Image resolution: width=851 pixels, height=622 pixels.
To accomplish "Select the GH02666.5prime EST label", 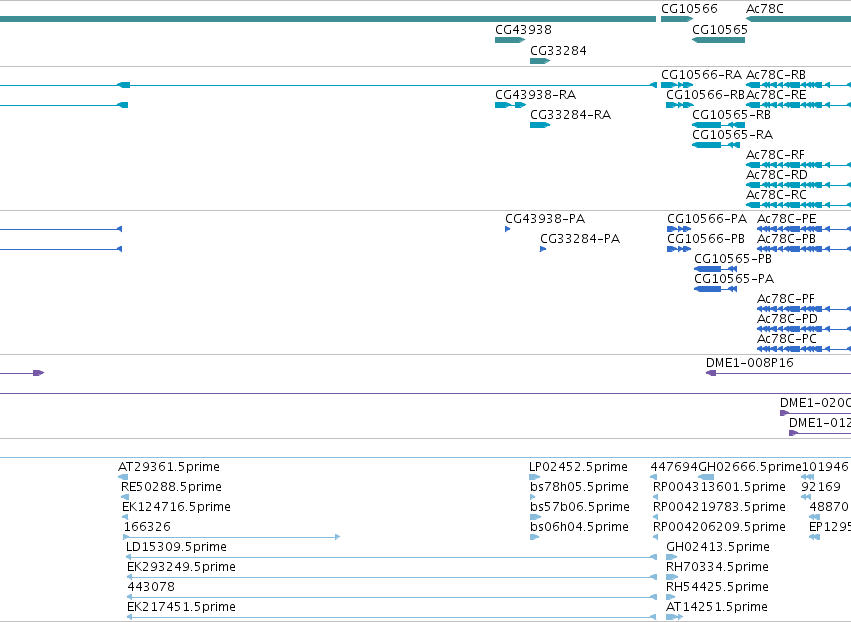I will click(x=750, y=467).
